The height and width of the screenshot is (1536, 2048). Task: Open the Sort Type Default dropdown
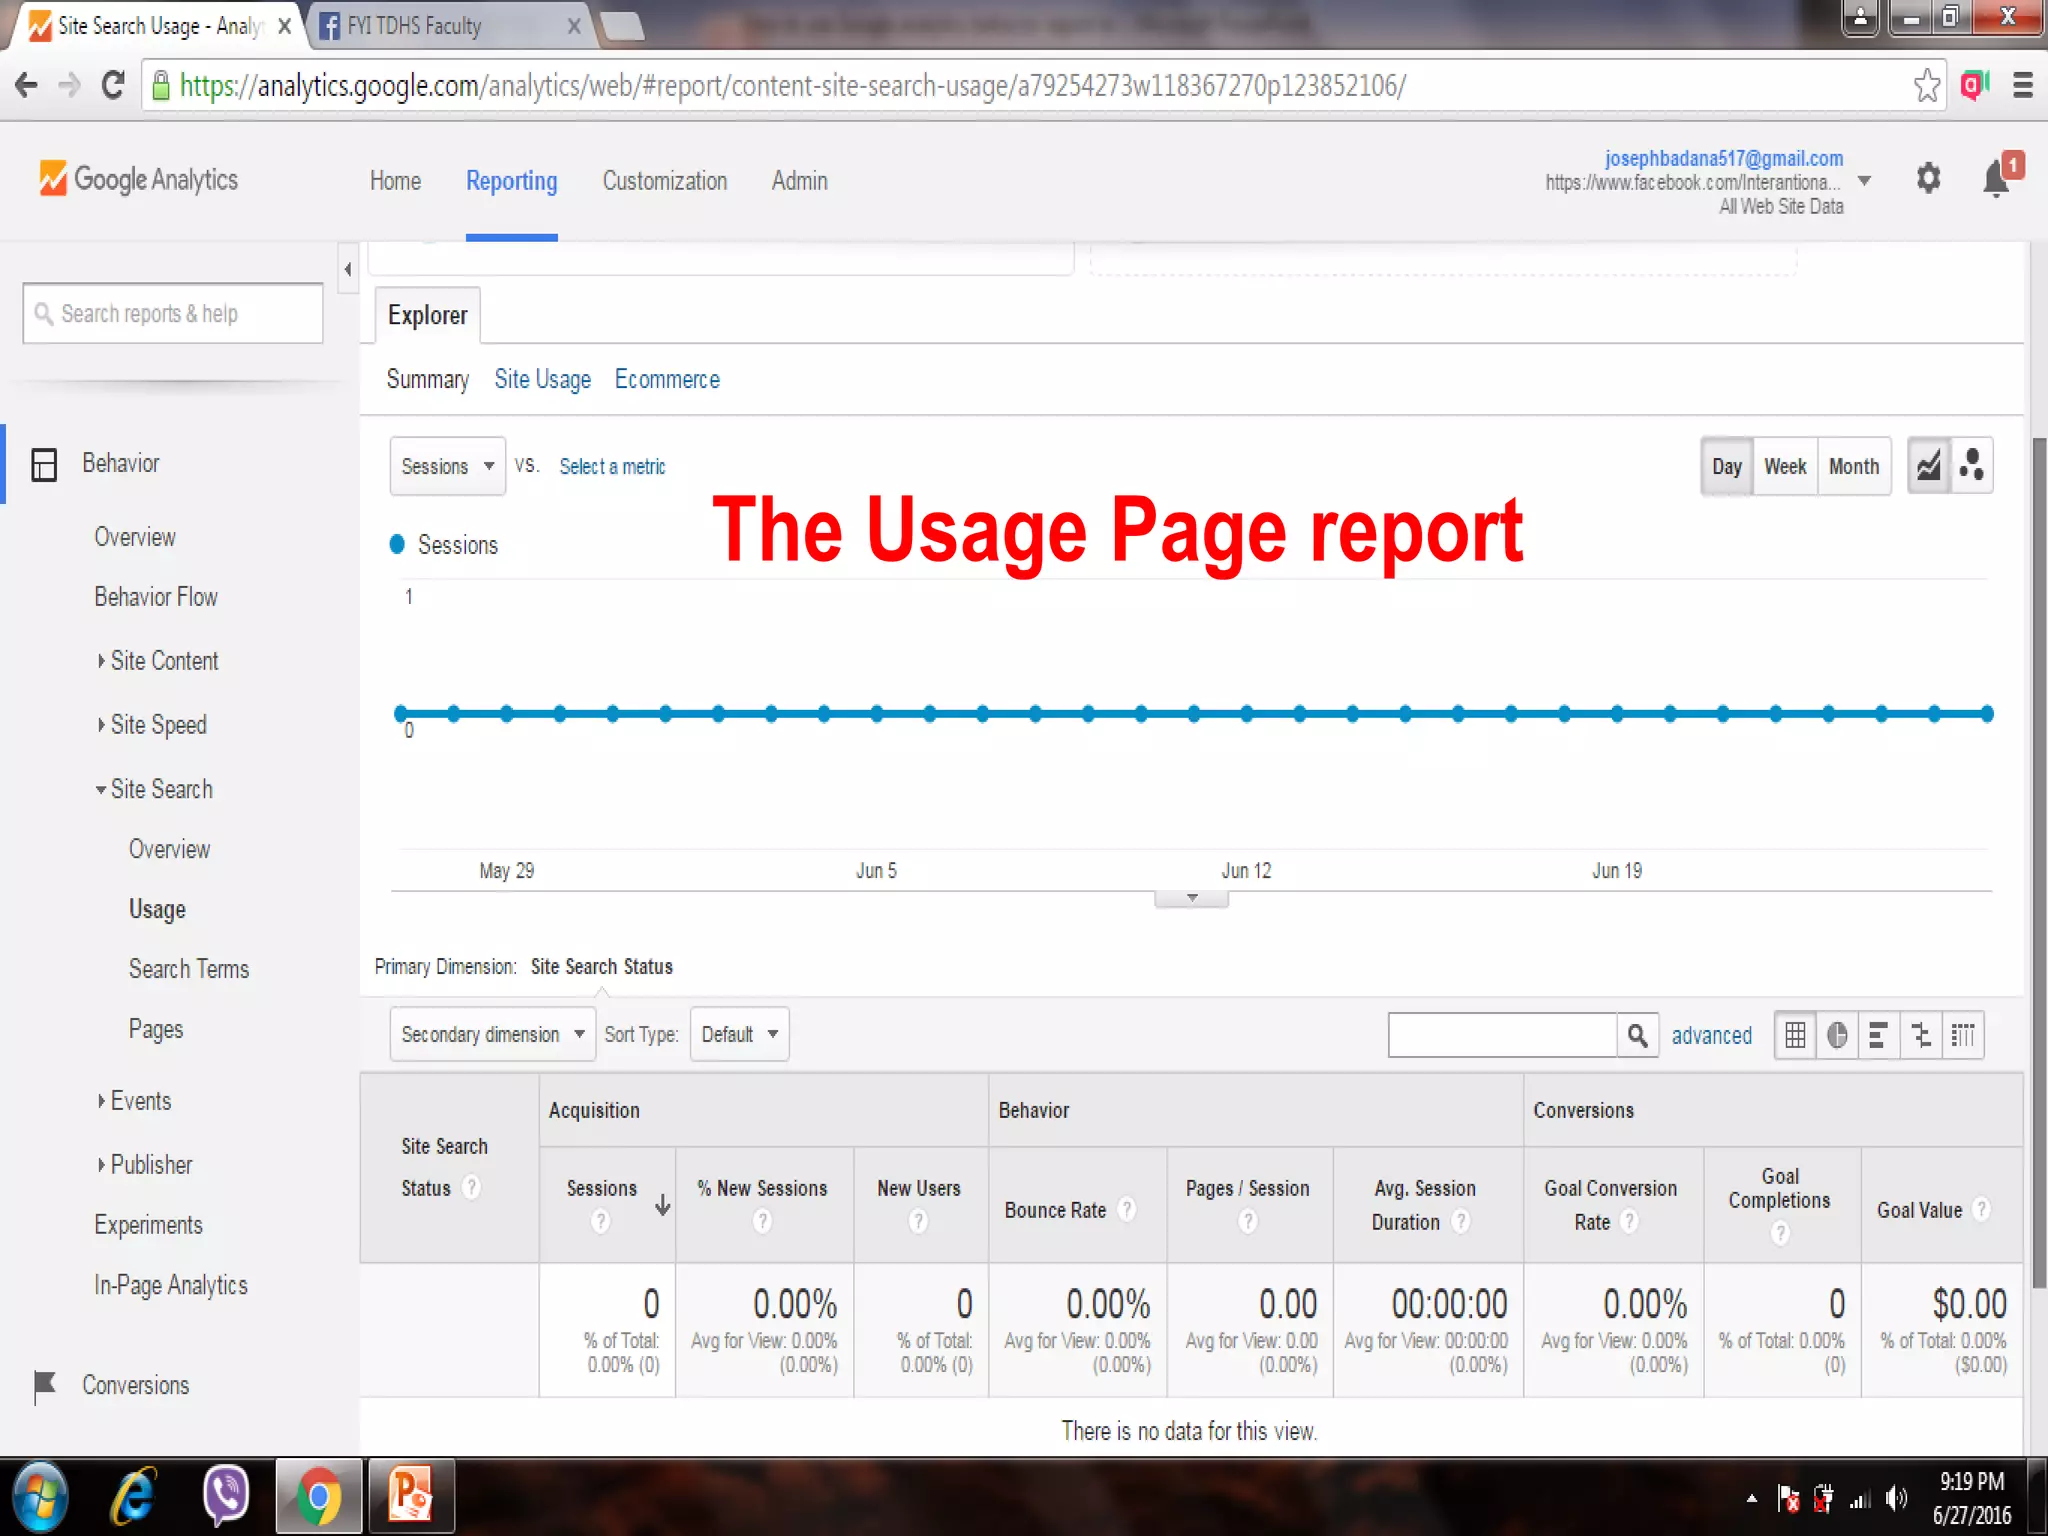point(739,1034)
